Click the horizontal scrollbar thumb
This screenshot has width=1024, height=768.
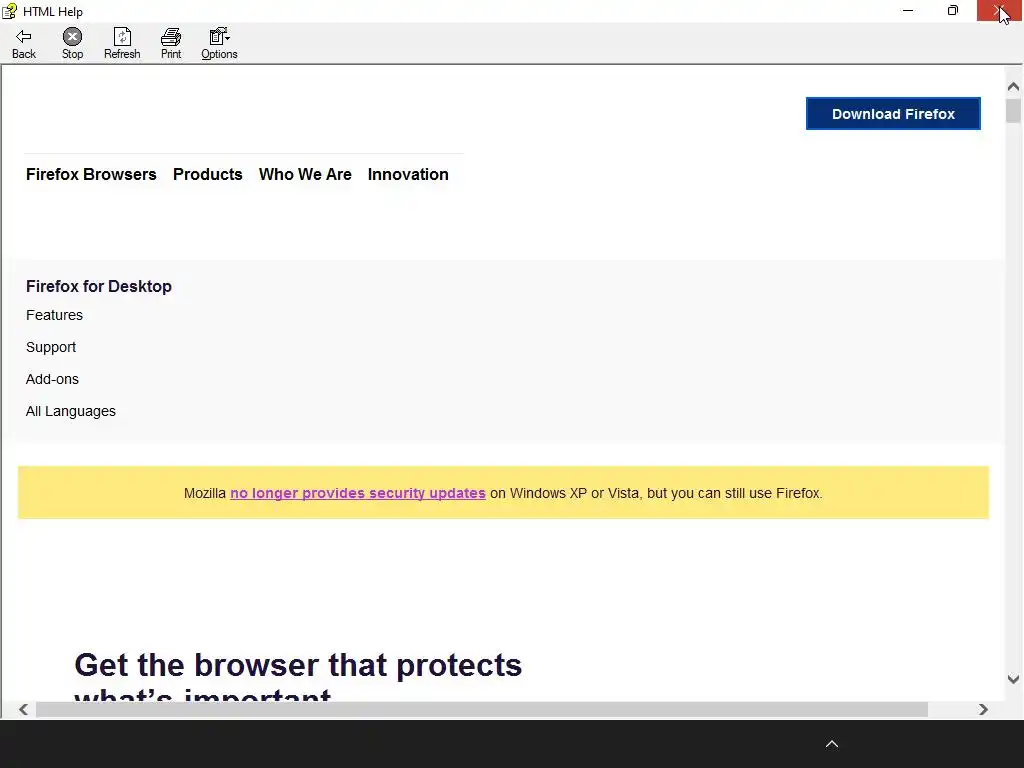tap(482, 709)
